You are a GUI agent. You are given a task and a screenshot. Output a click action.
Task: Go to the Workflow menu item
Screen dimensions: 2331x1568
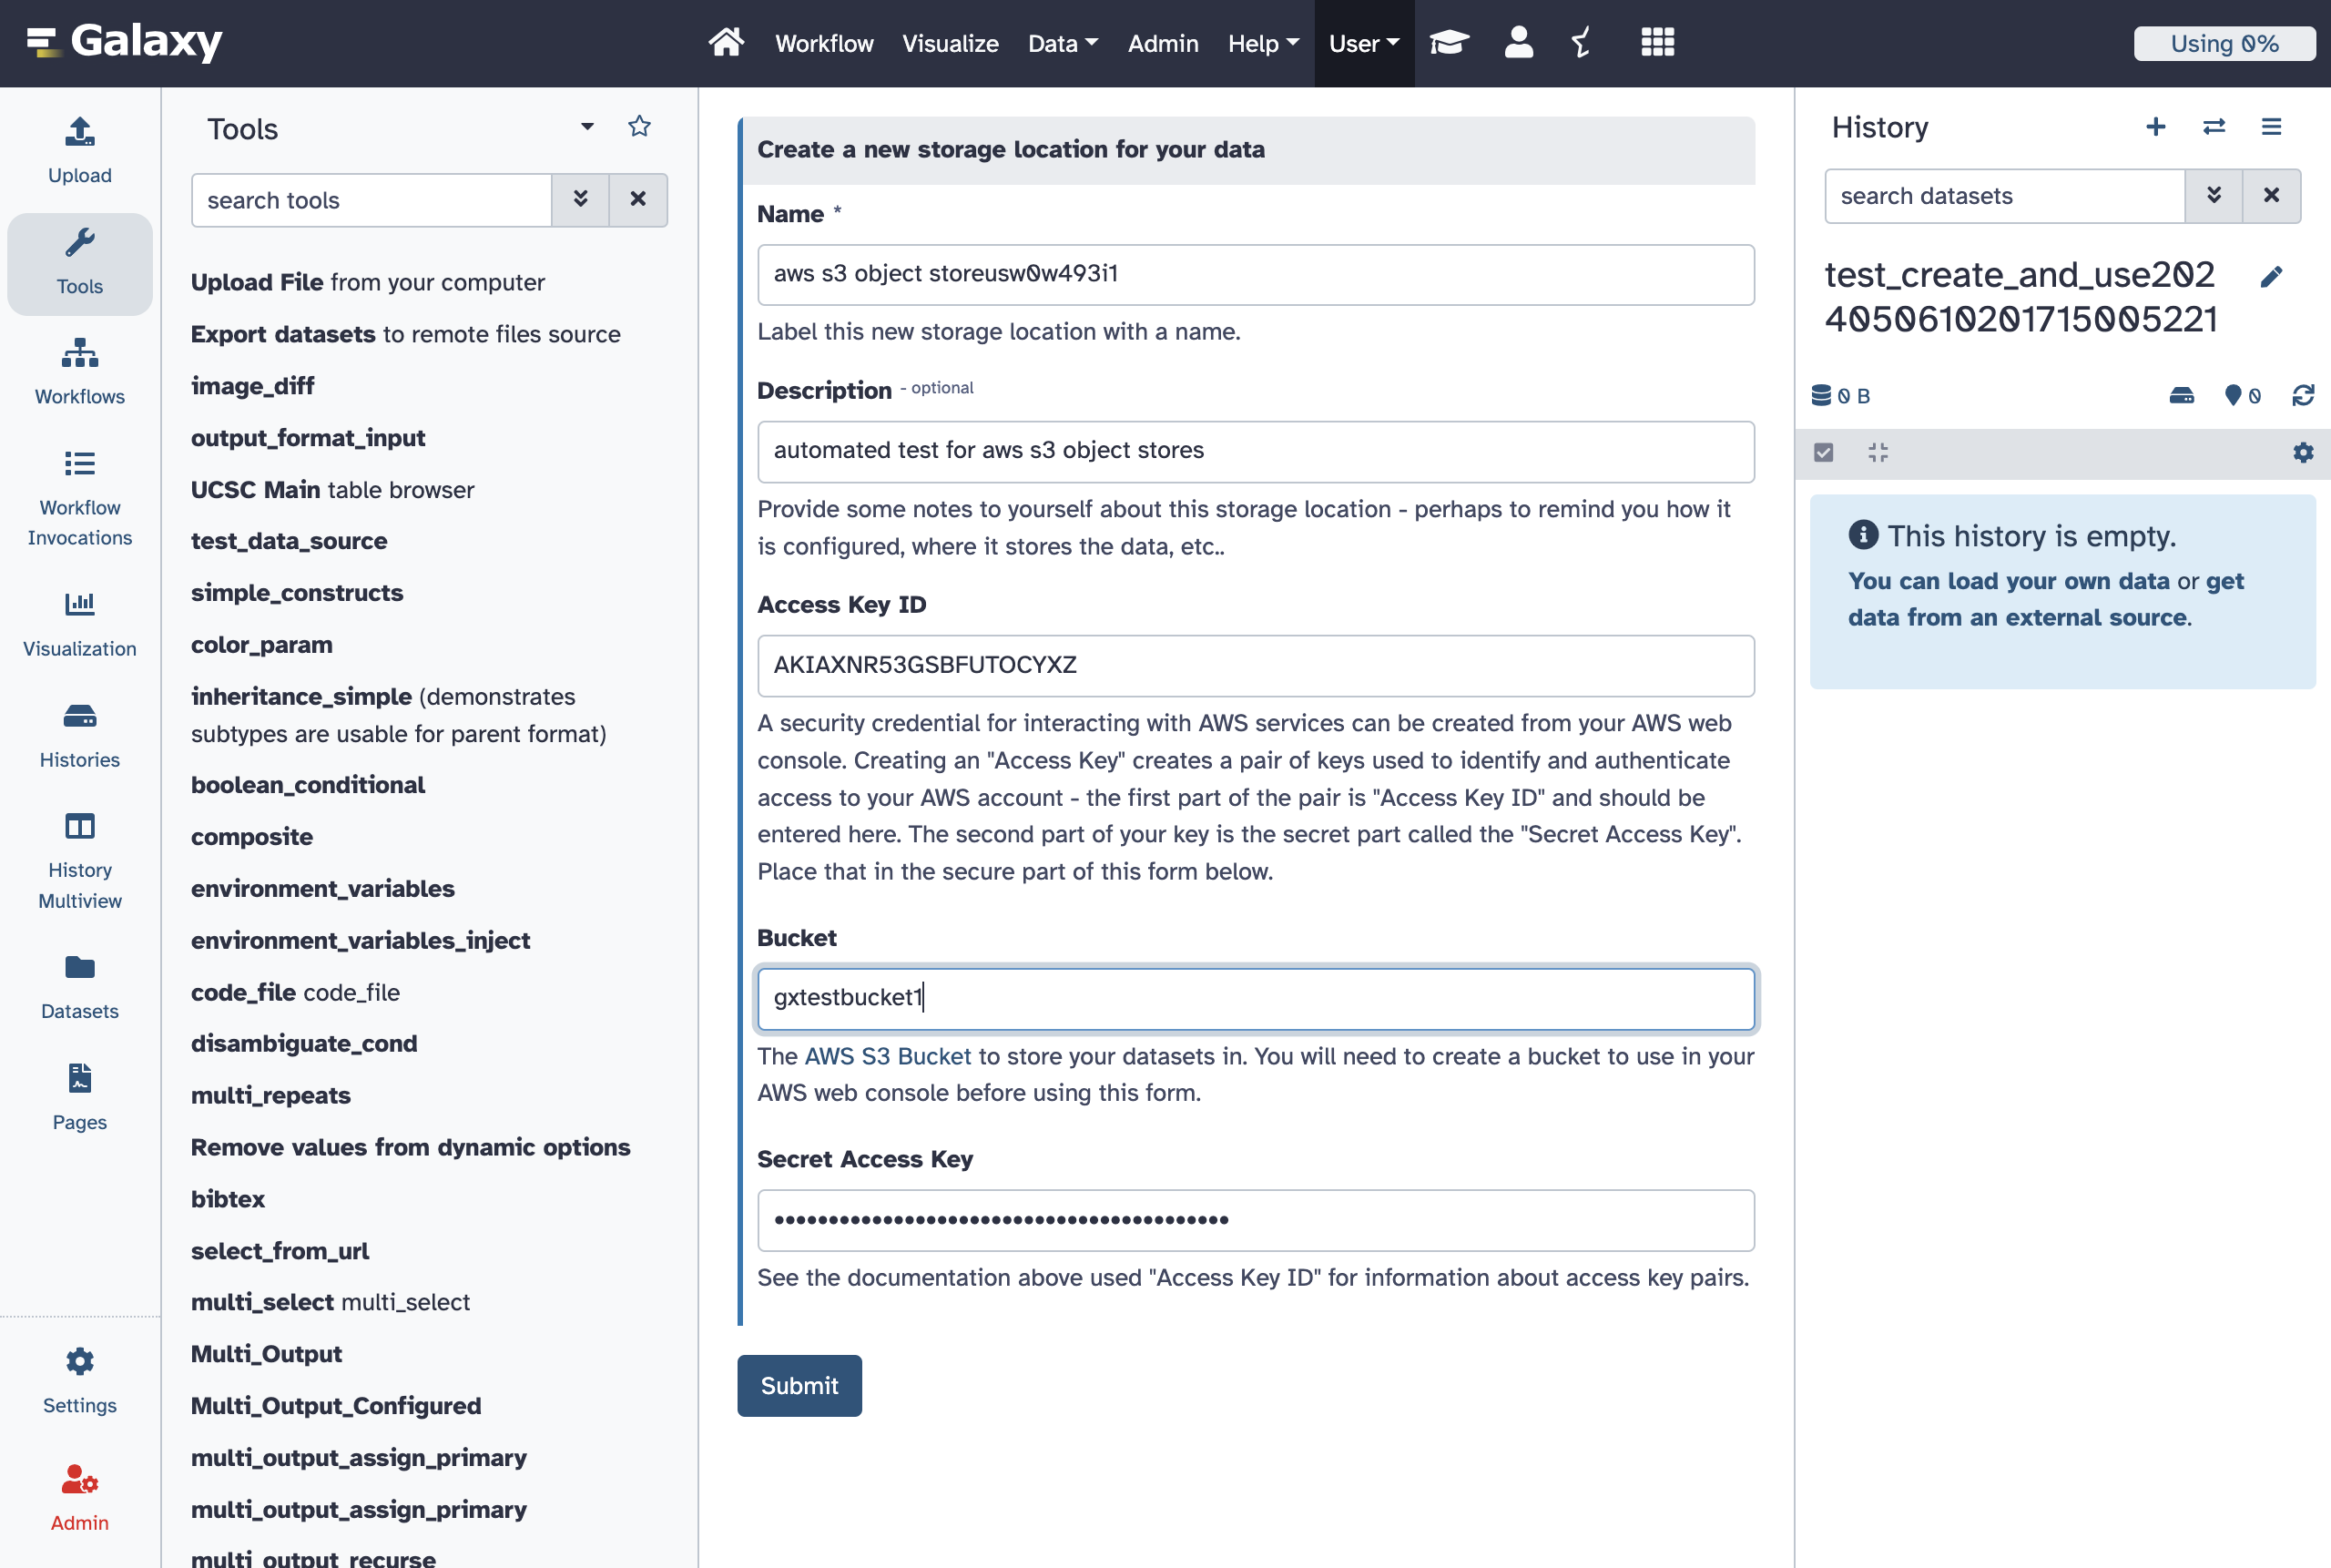click(x=823, y=43)
